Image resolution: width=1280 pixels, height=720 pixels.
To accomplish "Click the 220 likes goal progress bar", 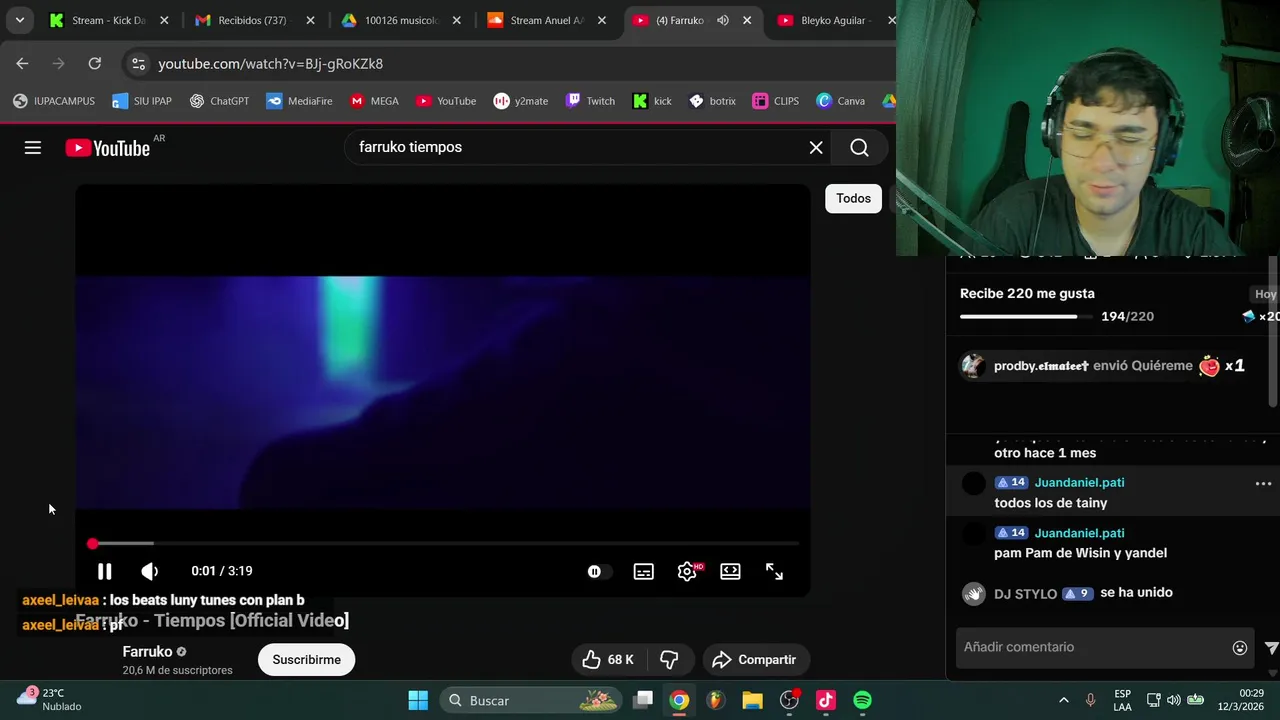I will click(x=1026, y=316).
